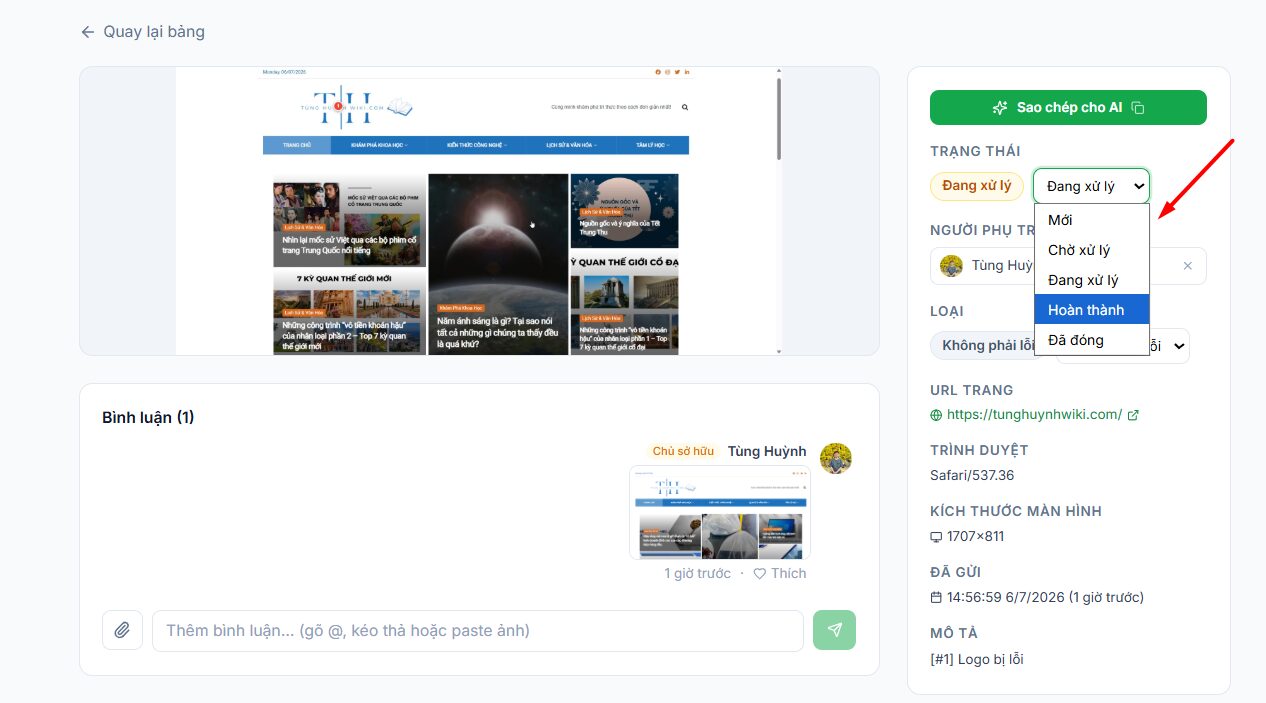Click the Năm ánh sáng là gì article in preview
This screenshot has height=703, width=1266.
(x=498, y=264)
